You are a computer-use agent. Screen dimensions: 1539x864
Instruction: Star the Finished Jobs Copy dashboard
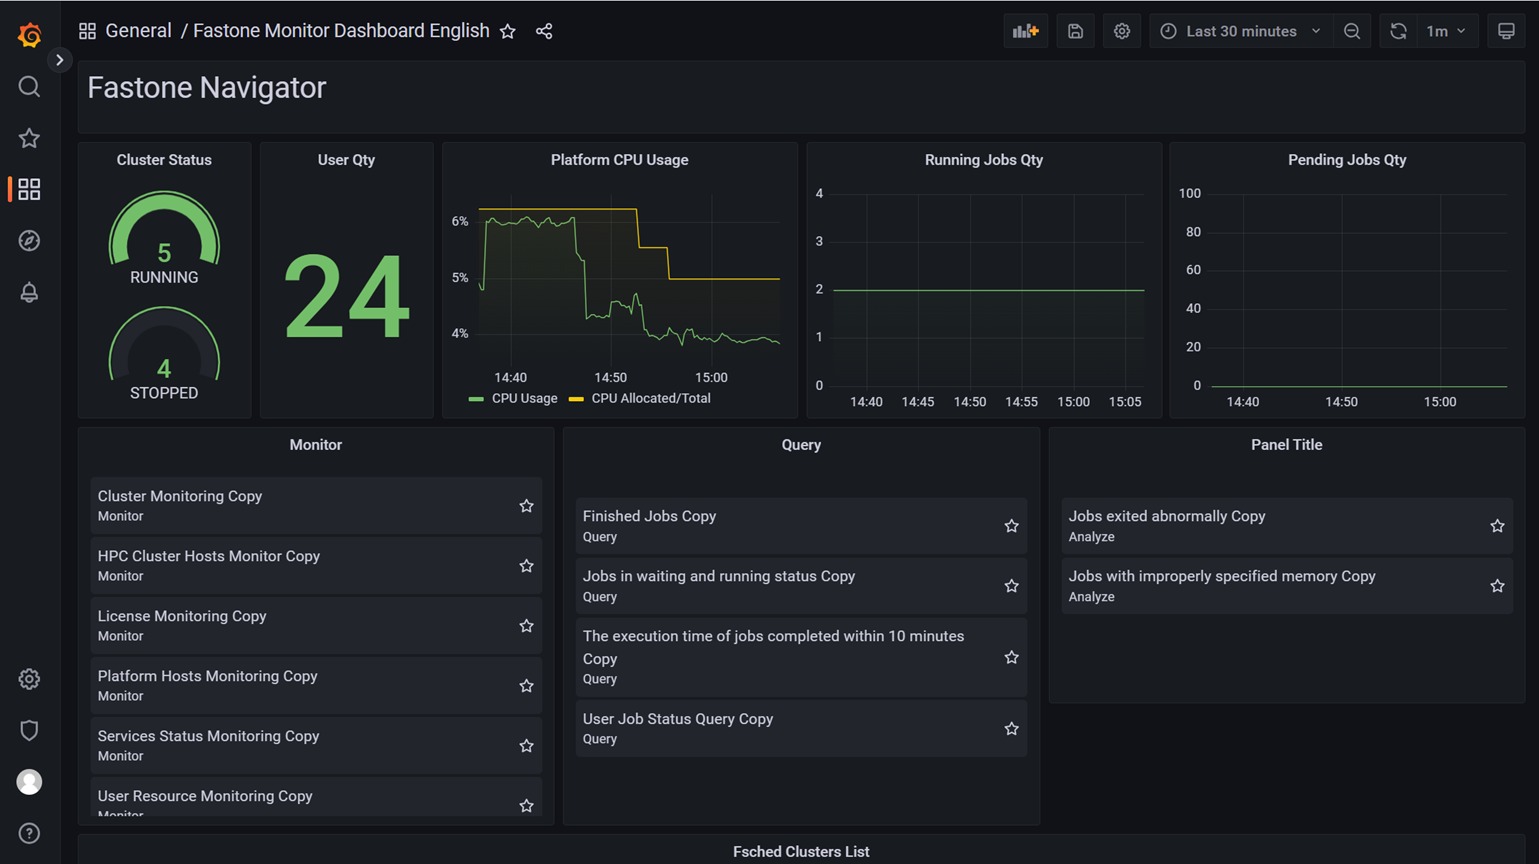click(1011, 526)
